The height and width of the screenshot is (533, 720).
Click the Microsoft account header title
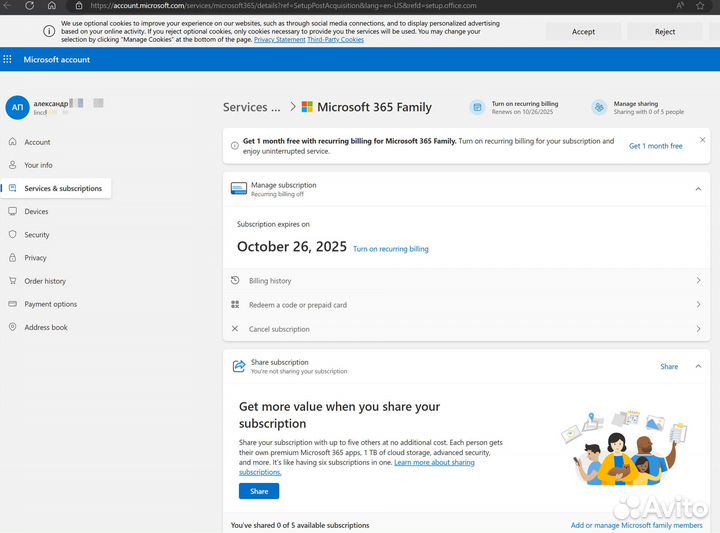tap(57, 60)
